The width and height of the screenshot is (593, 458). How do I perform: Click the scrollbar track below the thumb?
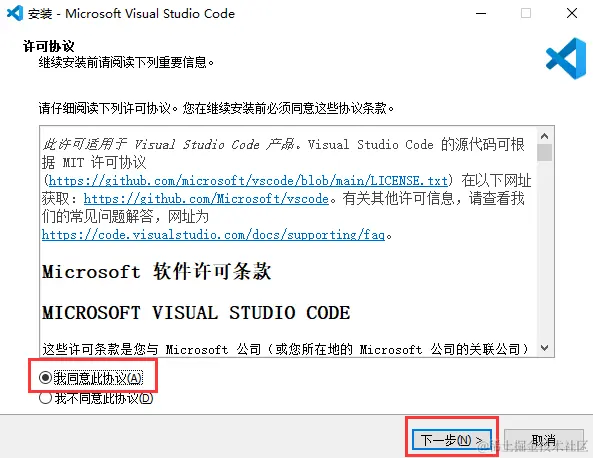pyautogui.click(x=545, y=251)
